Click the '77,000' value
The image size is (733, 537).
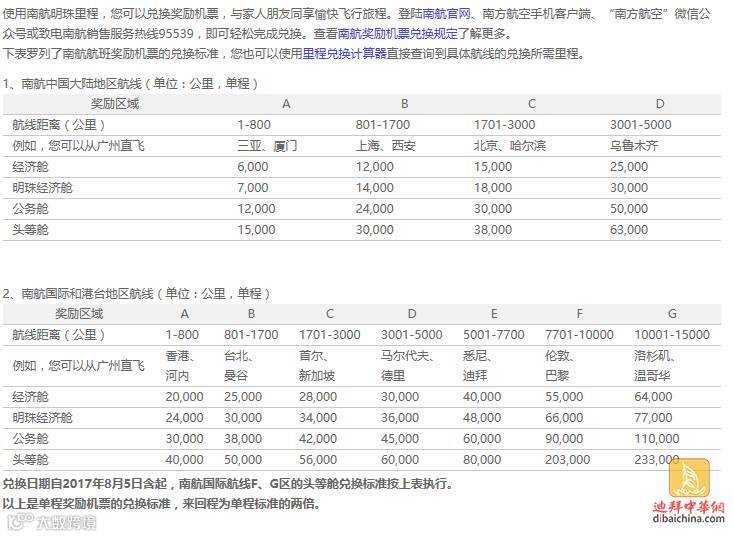[653, 418]
